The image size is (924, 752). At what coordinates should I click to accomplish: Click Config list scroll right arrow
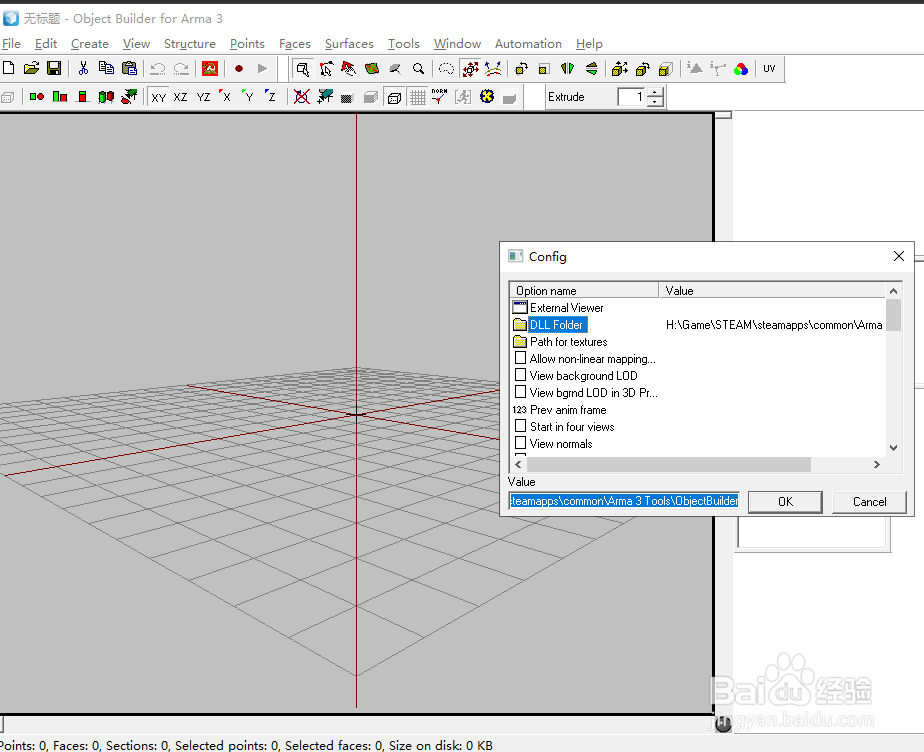[x=877, y=464]
